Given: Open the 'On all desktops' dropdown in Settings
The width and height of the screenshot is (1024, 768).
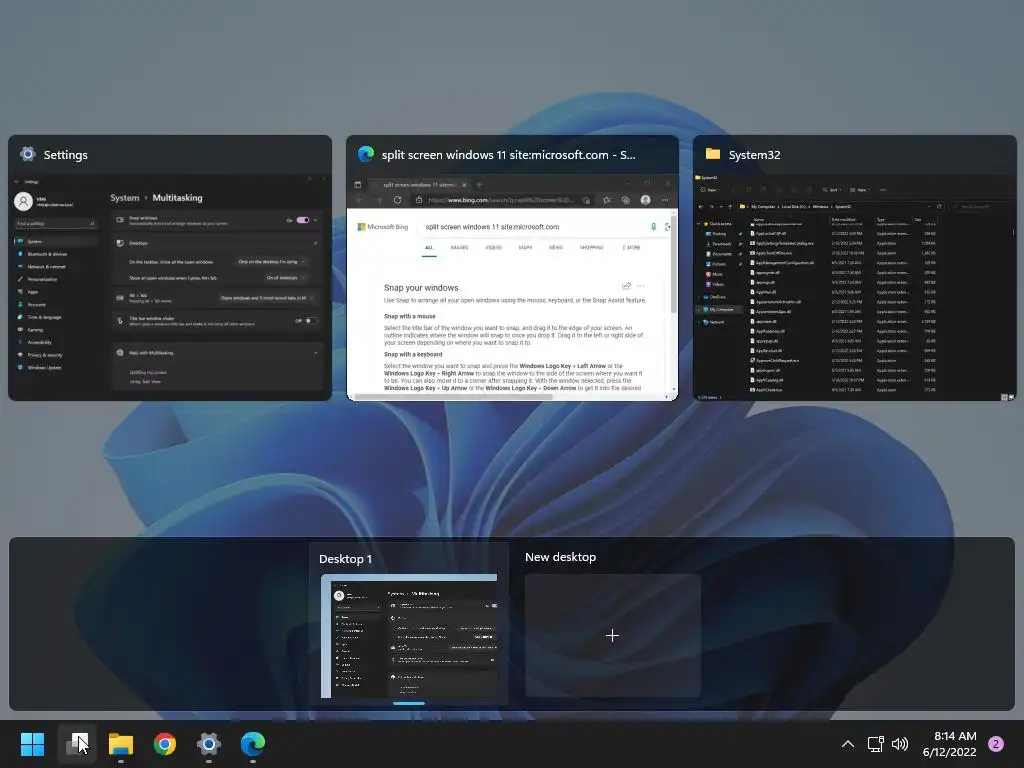Looking at the screenshot, I should tap(285, 278).
